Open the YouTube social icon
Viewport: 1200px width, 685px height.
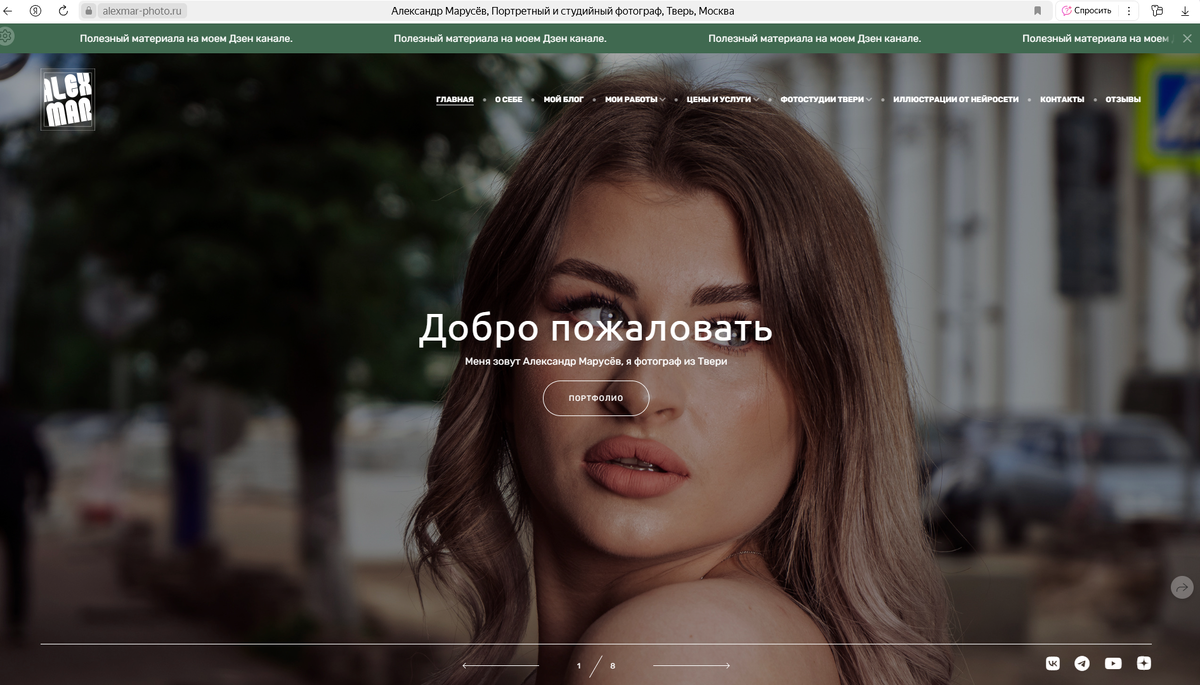[x=1113, y=663]
